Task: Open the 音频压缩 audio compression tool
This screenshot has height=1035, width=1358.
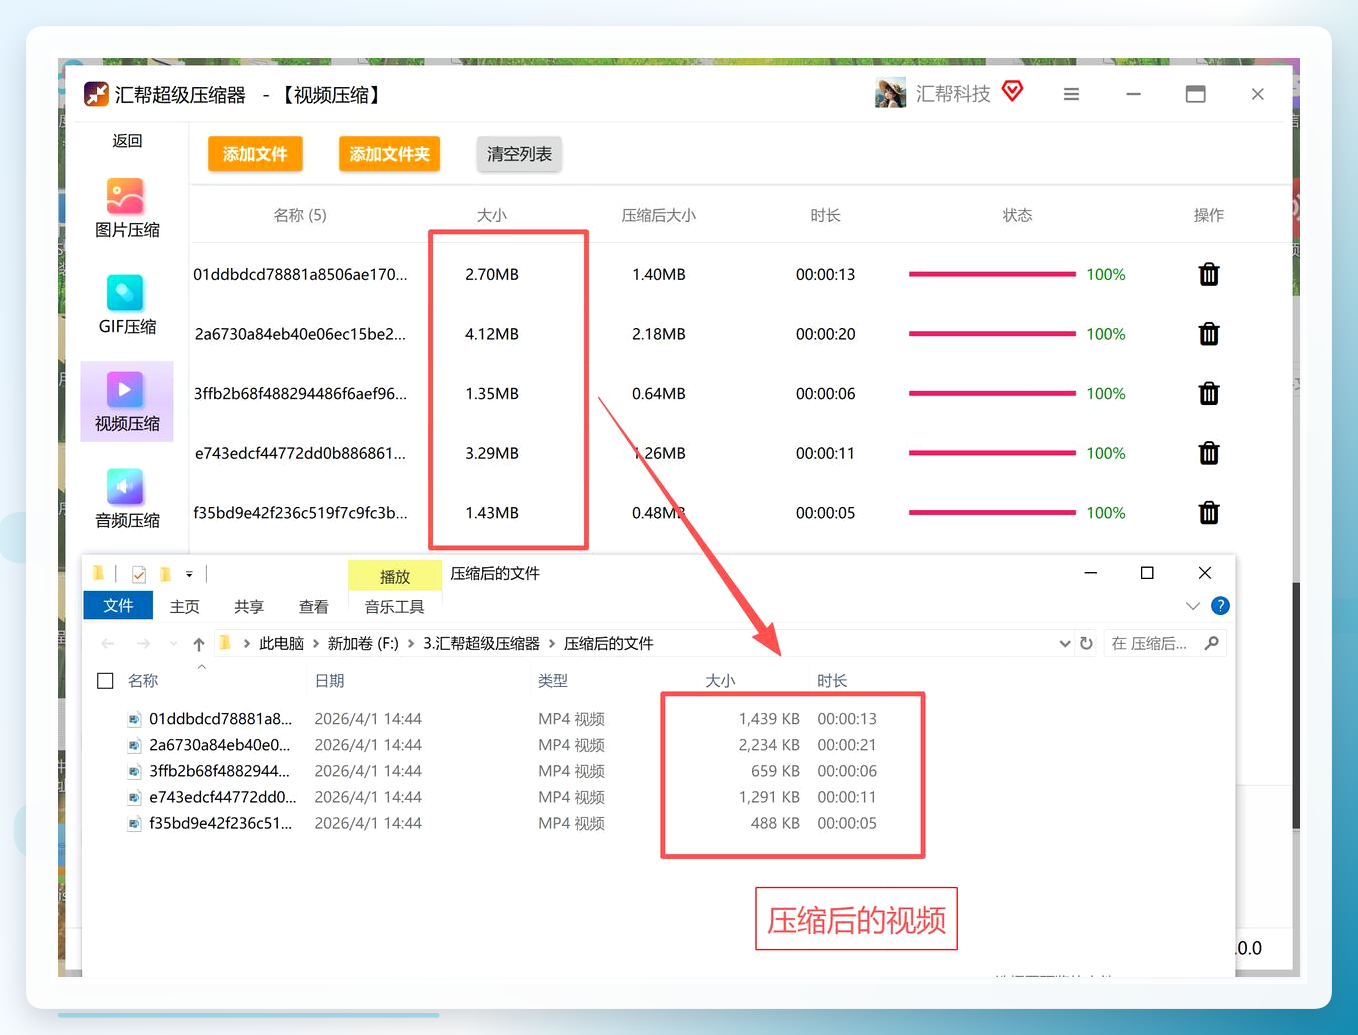Action: [127, 499]
